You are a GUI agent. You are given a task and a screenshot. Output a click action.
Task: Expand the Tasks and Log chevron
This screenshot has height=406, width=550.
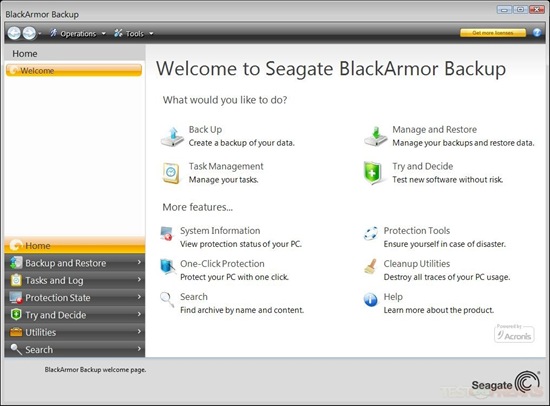tap(139, 279)
